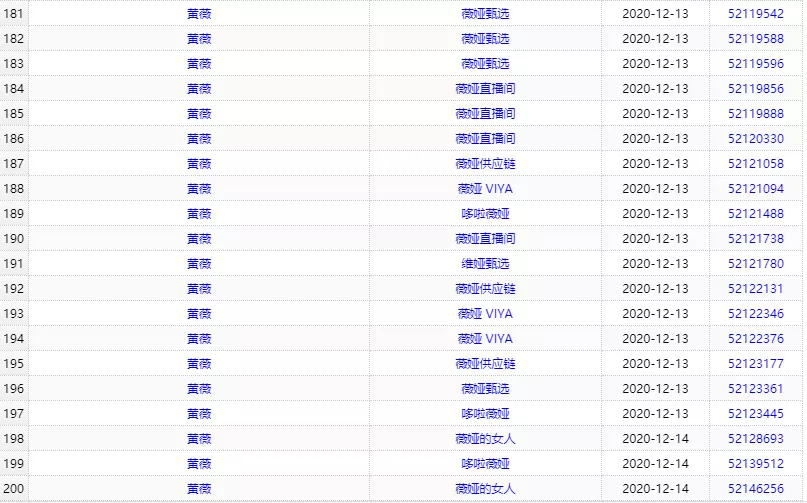Image resolution: width=807 pixels, height=503 pixels.
Task: Open applicant 黄薇 in row 187
Action: coord(199,164)
